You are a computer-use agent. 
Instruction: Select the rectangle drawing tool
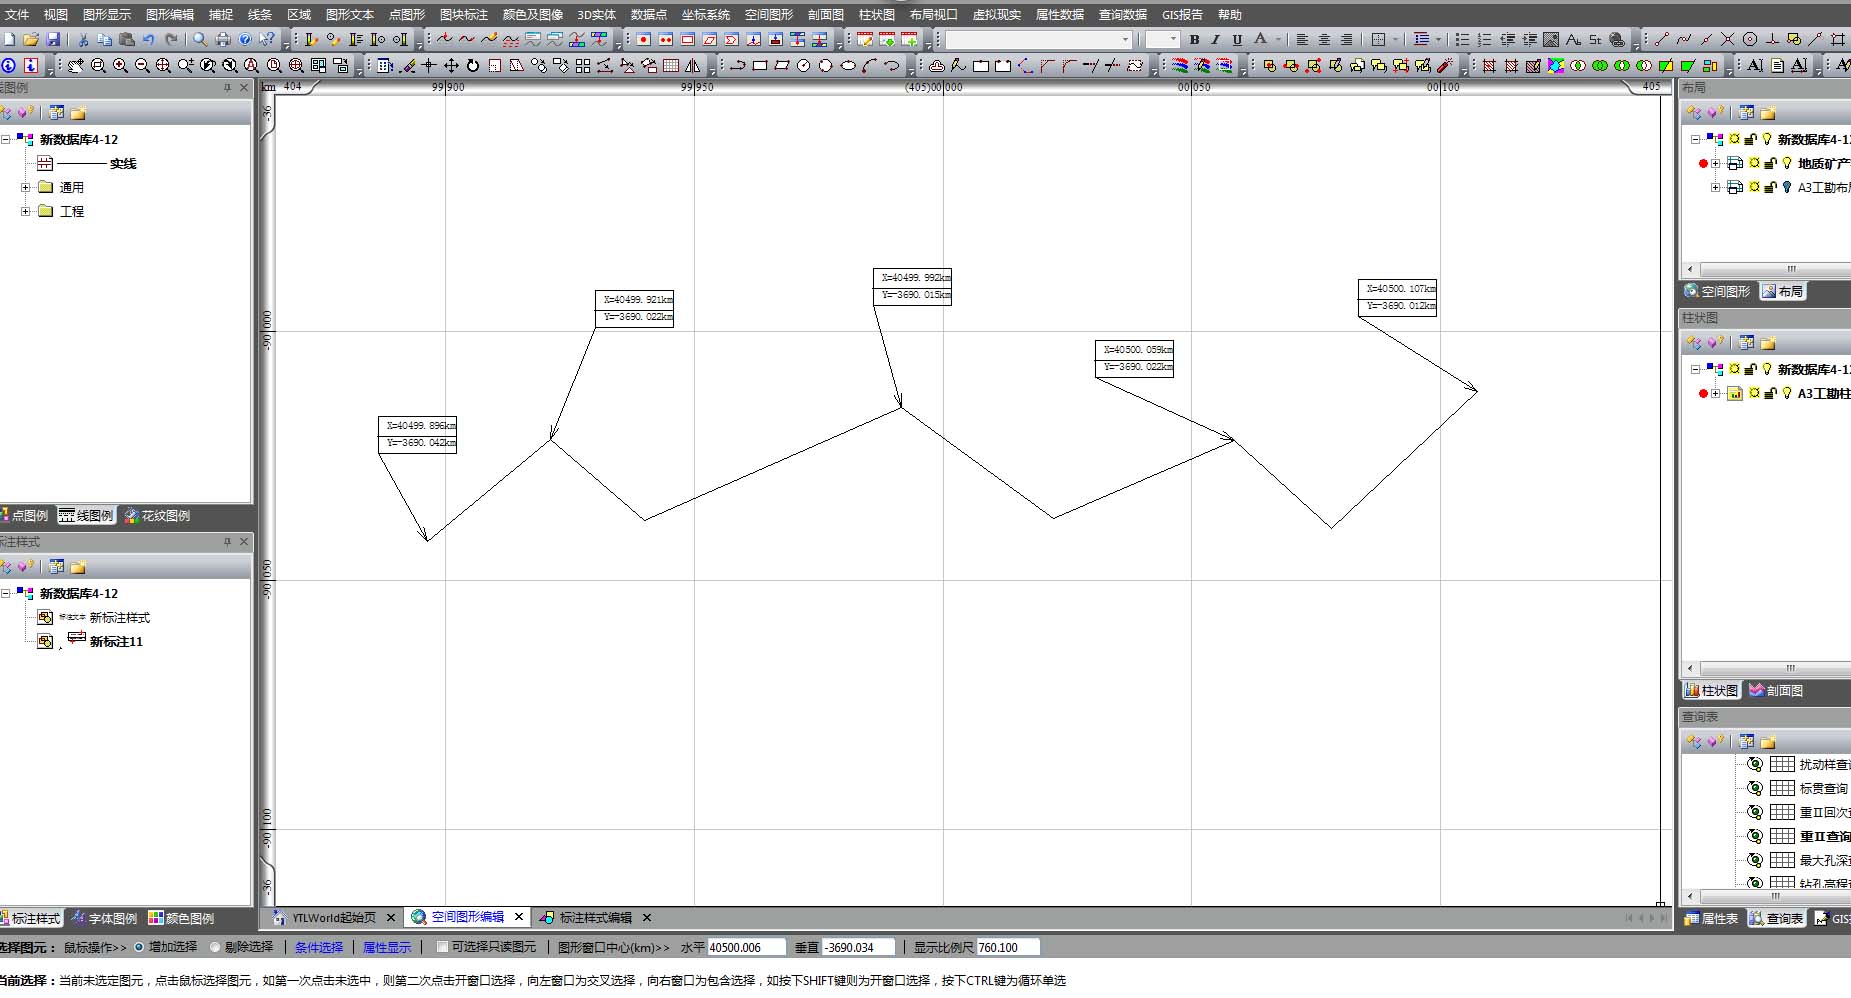click(760, 65)
